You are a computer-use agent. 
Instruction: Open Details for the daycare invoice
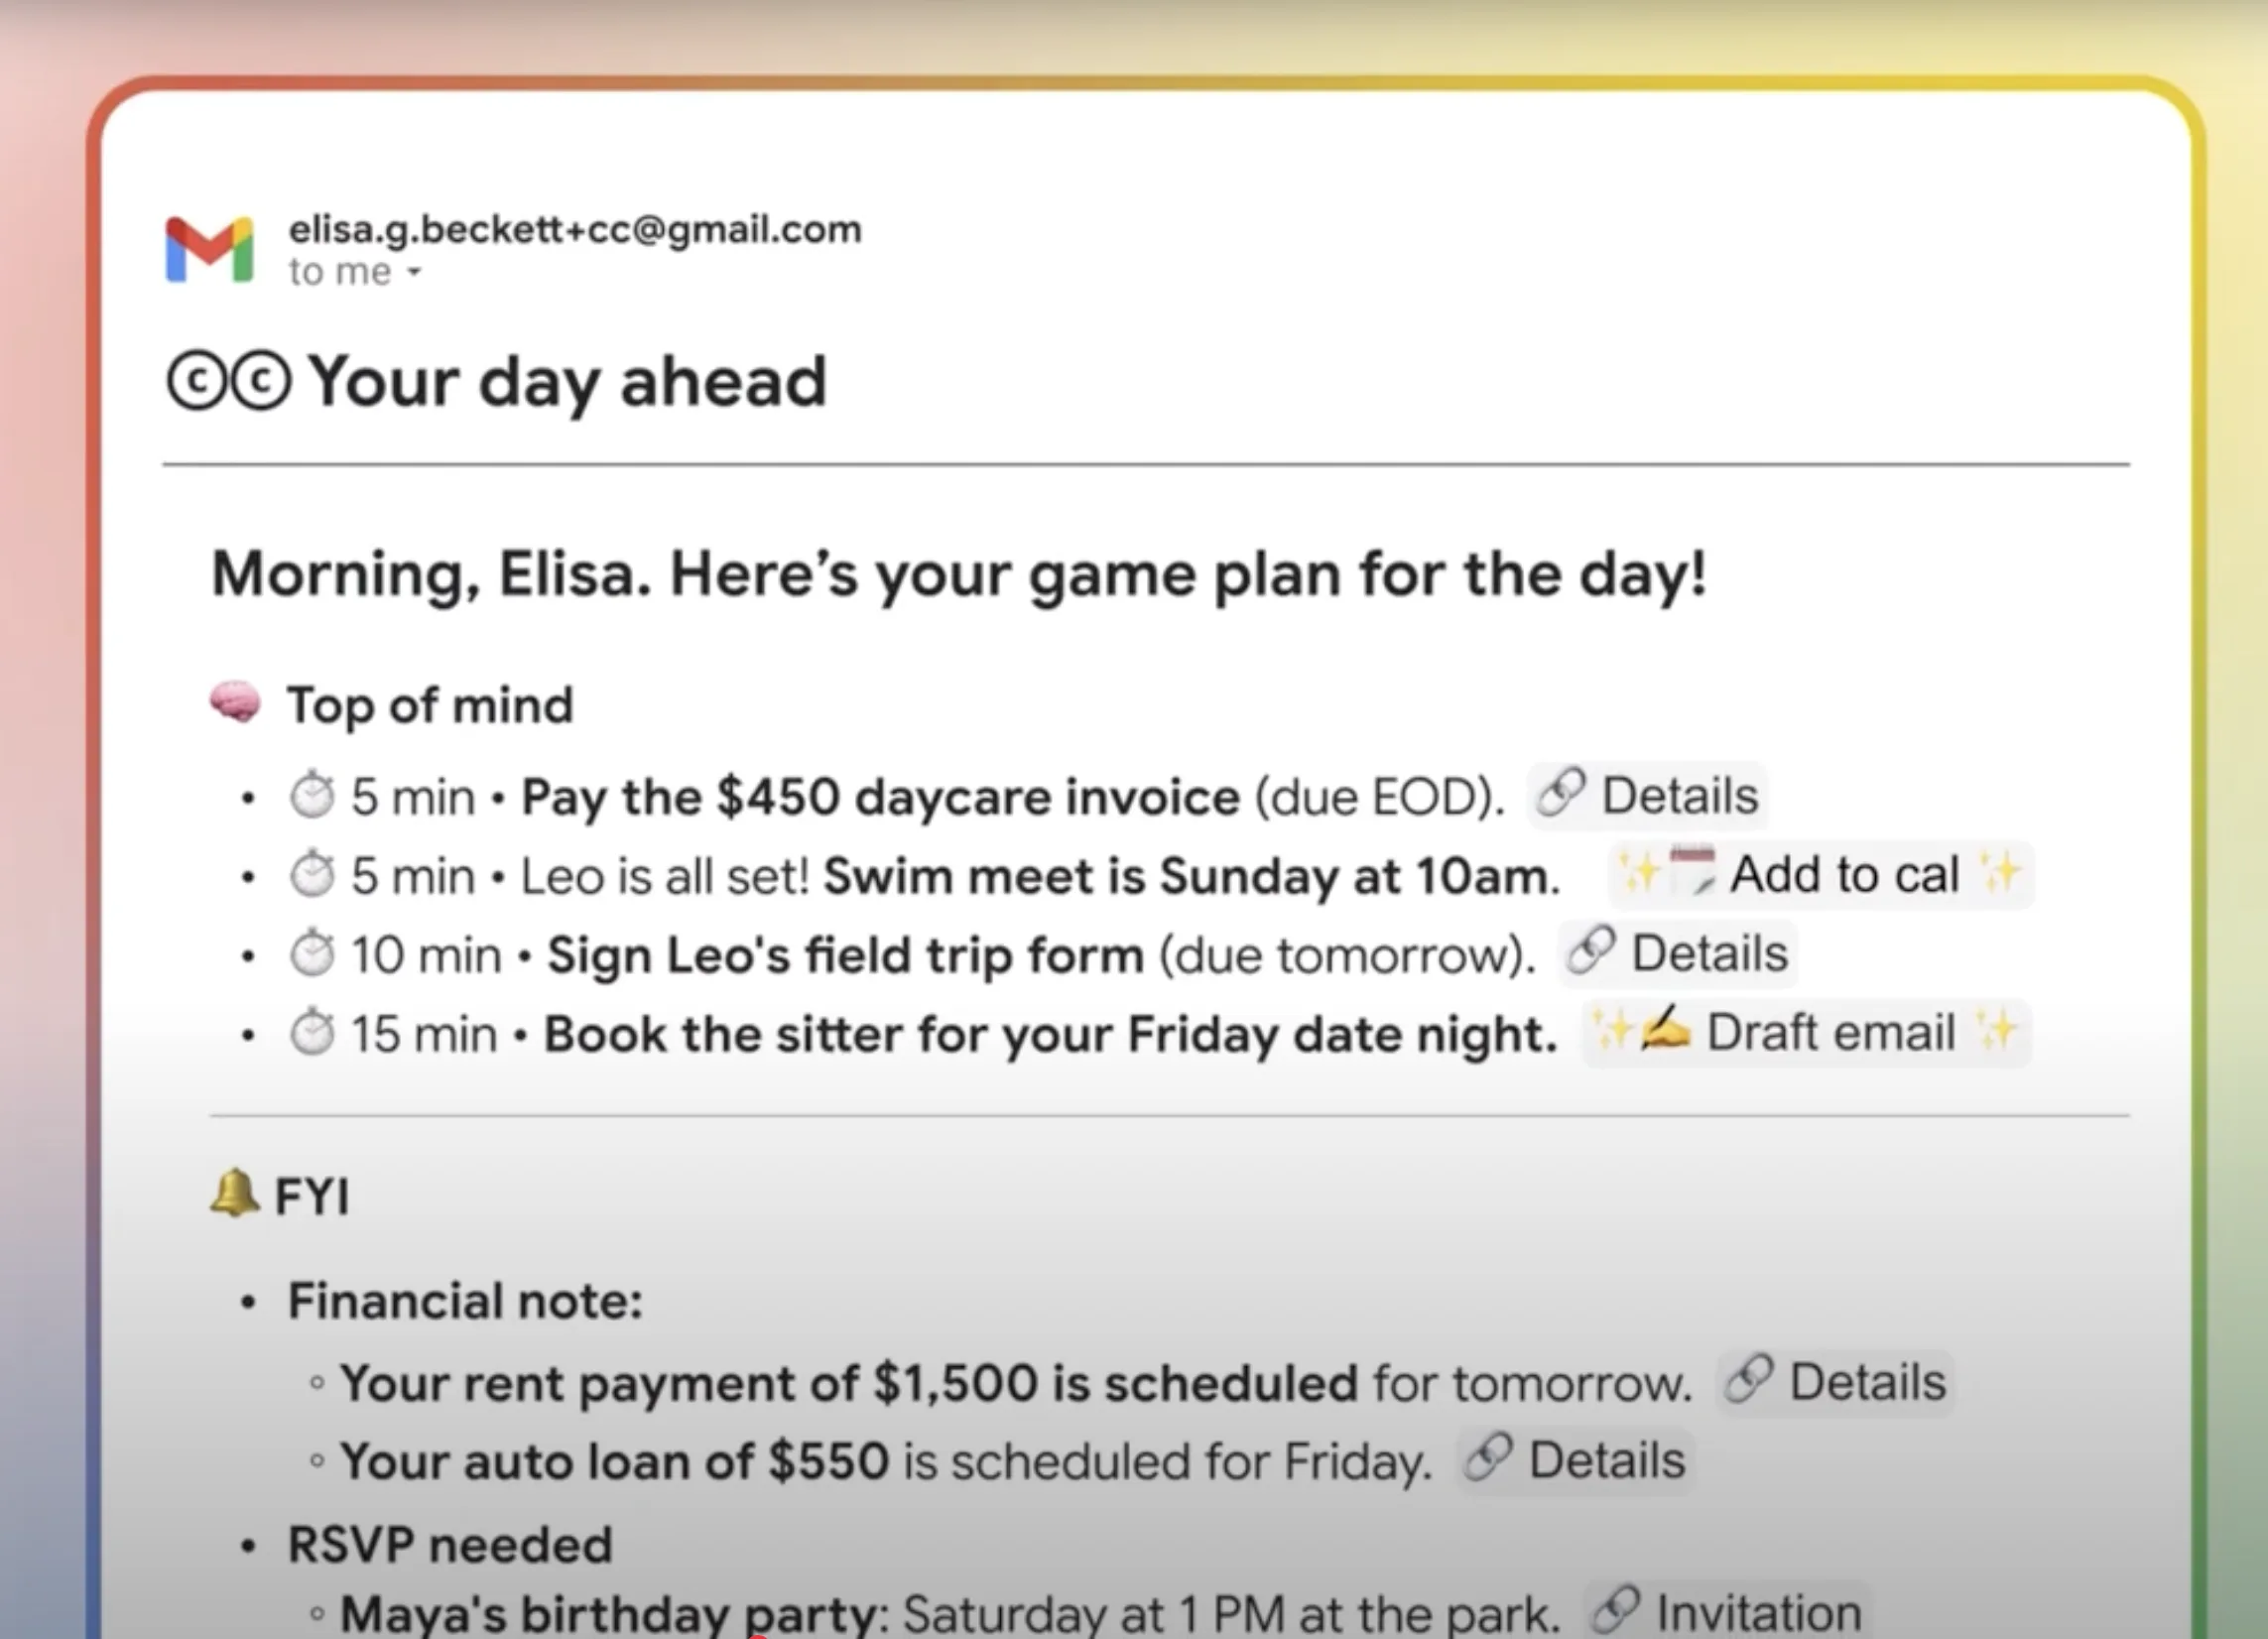[1648, 796]
